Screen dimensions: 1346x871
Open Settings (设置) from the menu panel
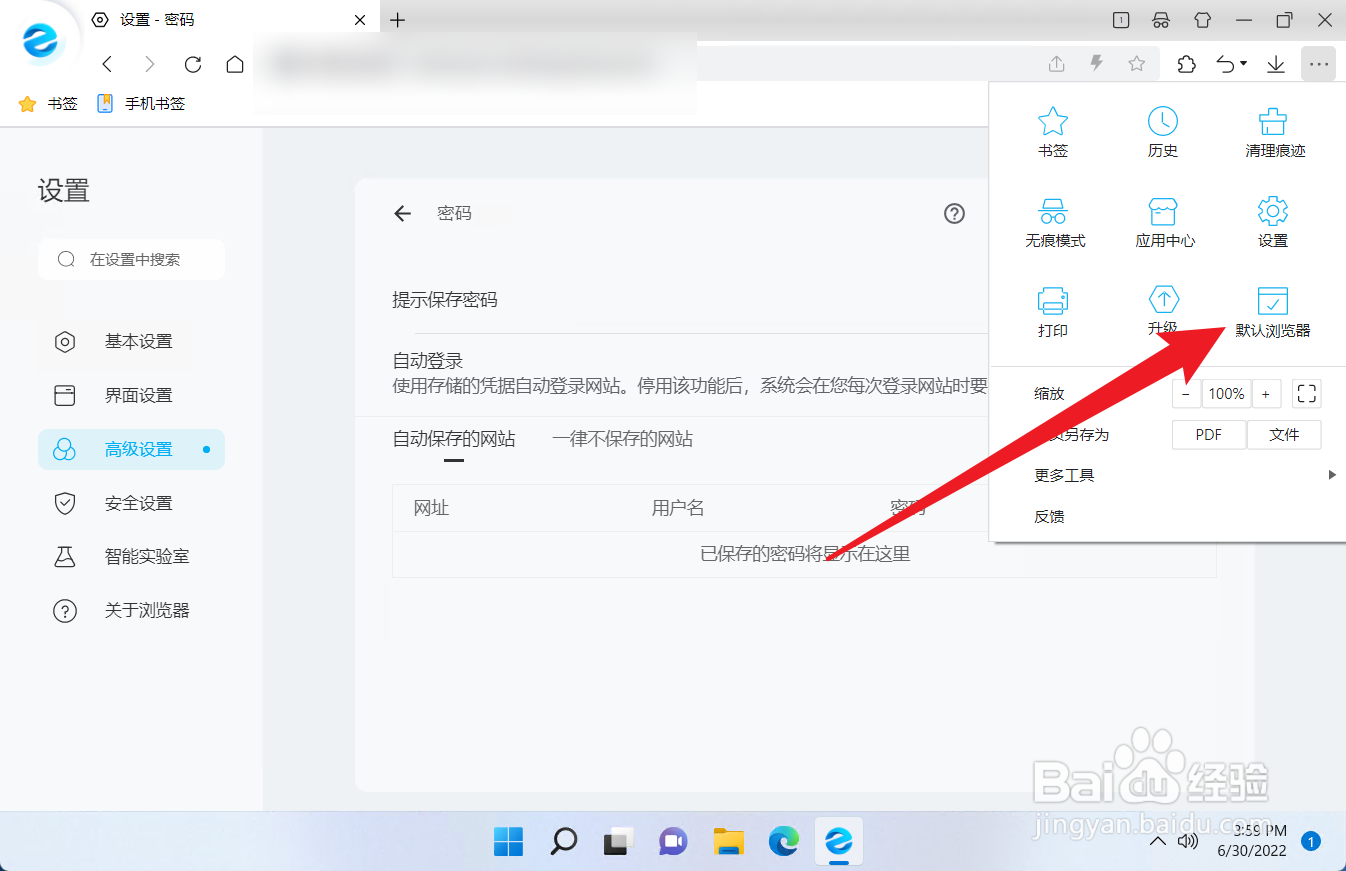[x=1272, y=223]
